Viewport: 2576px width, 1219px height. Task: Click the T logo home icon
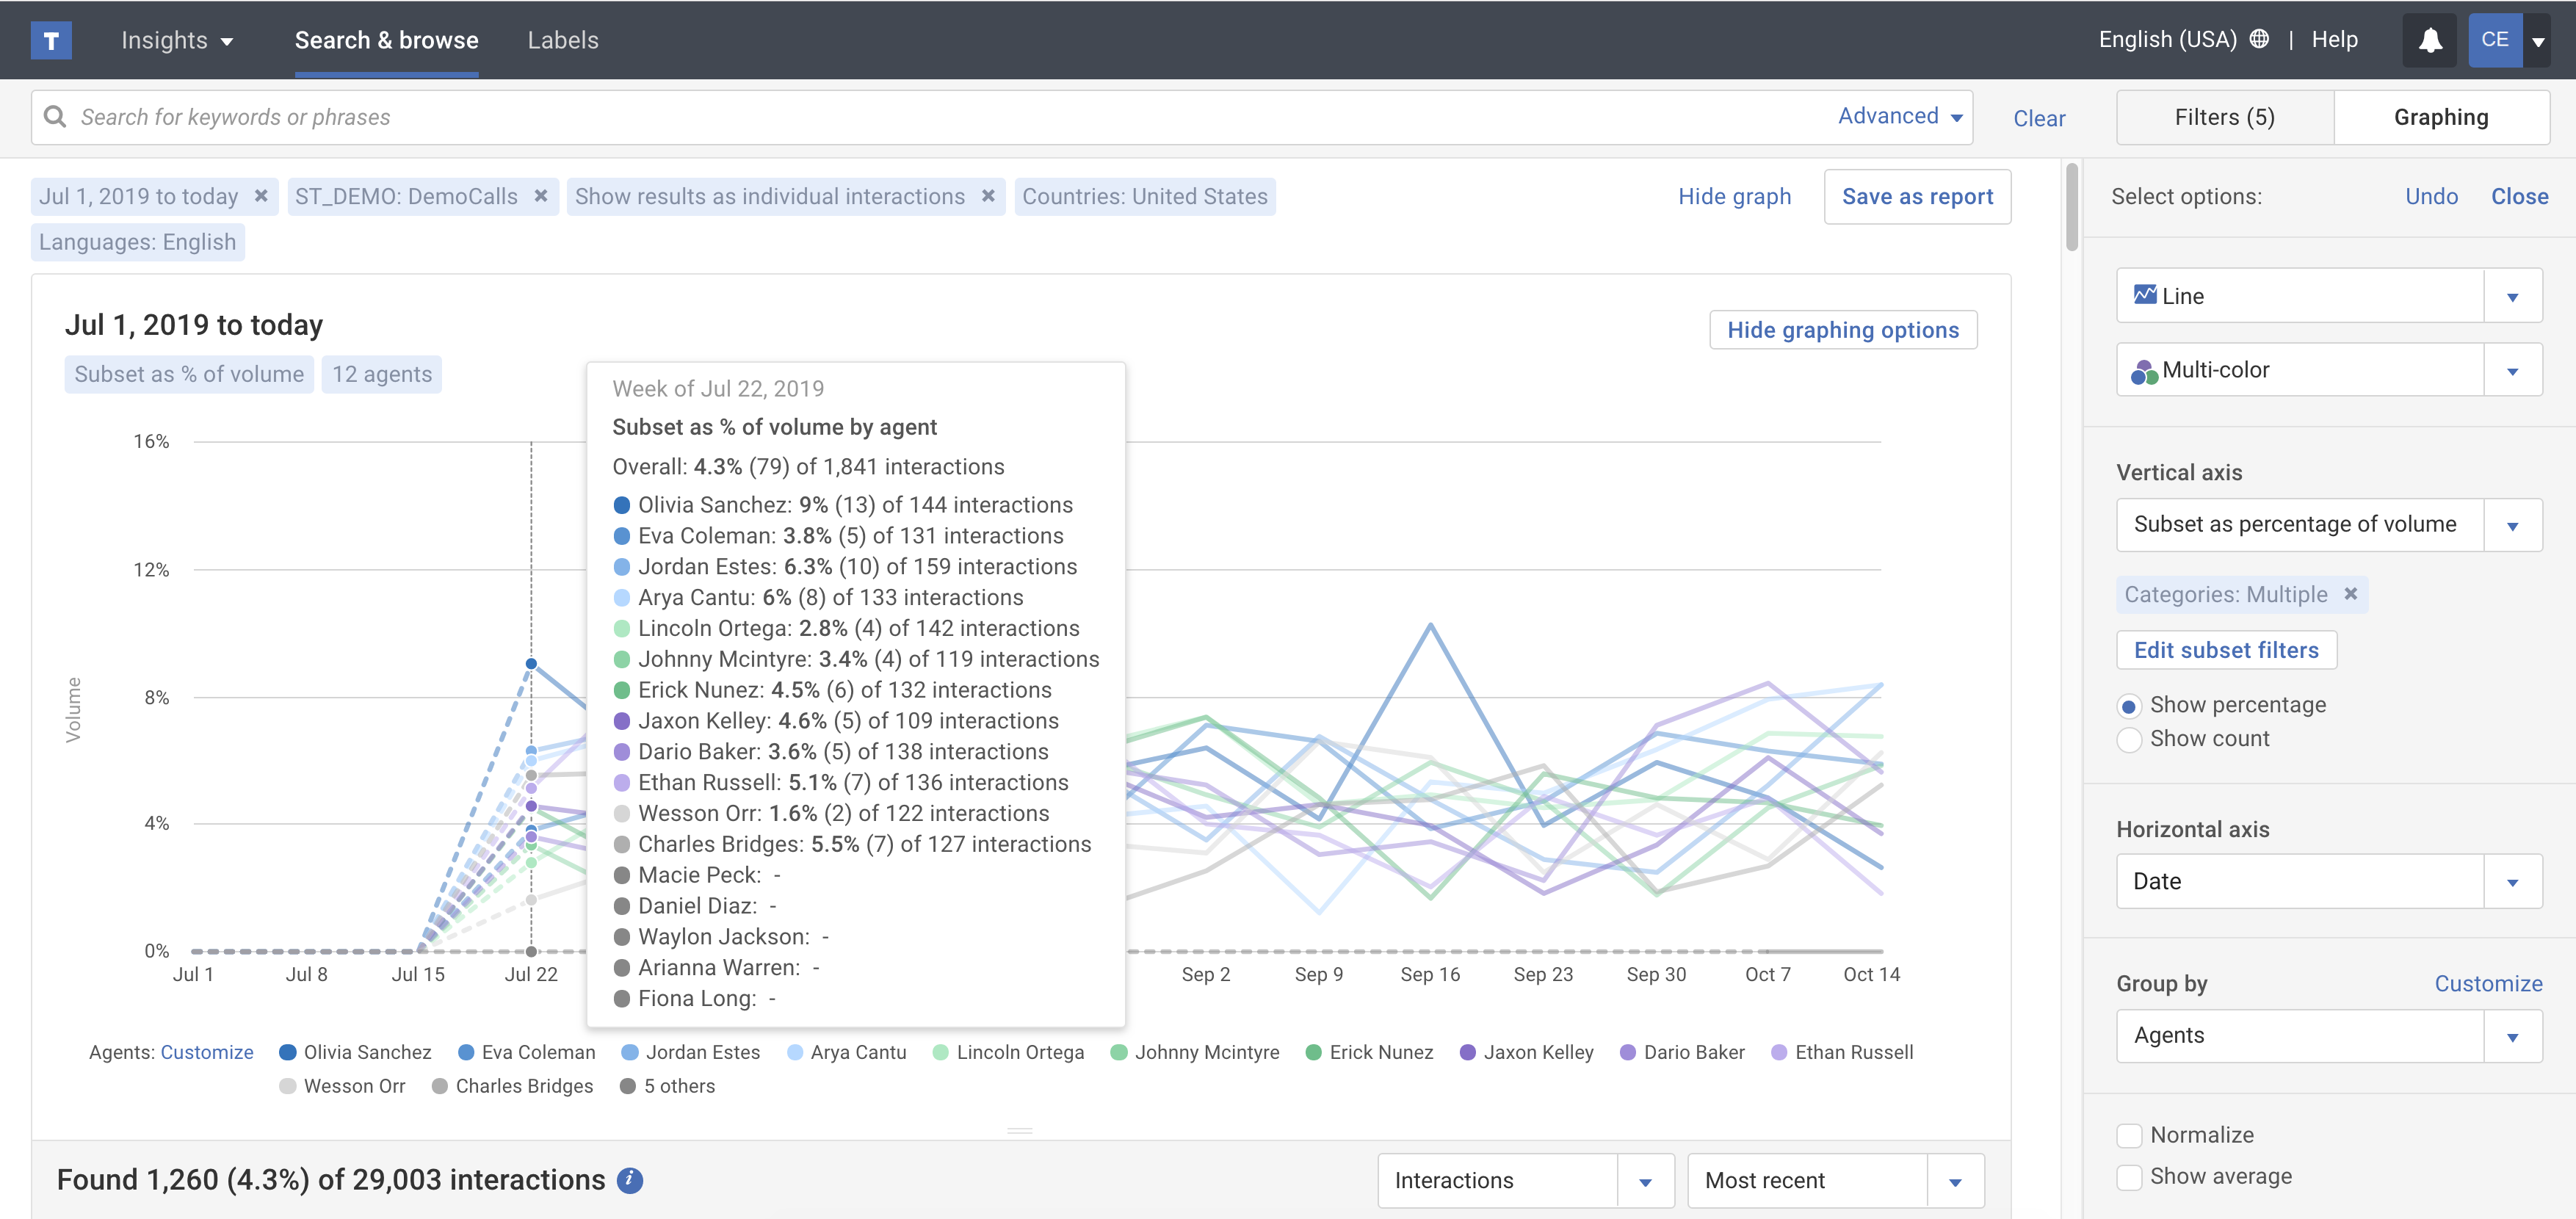click(x=51, y=40)
